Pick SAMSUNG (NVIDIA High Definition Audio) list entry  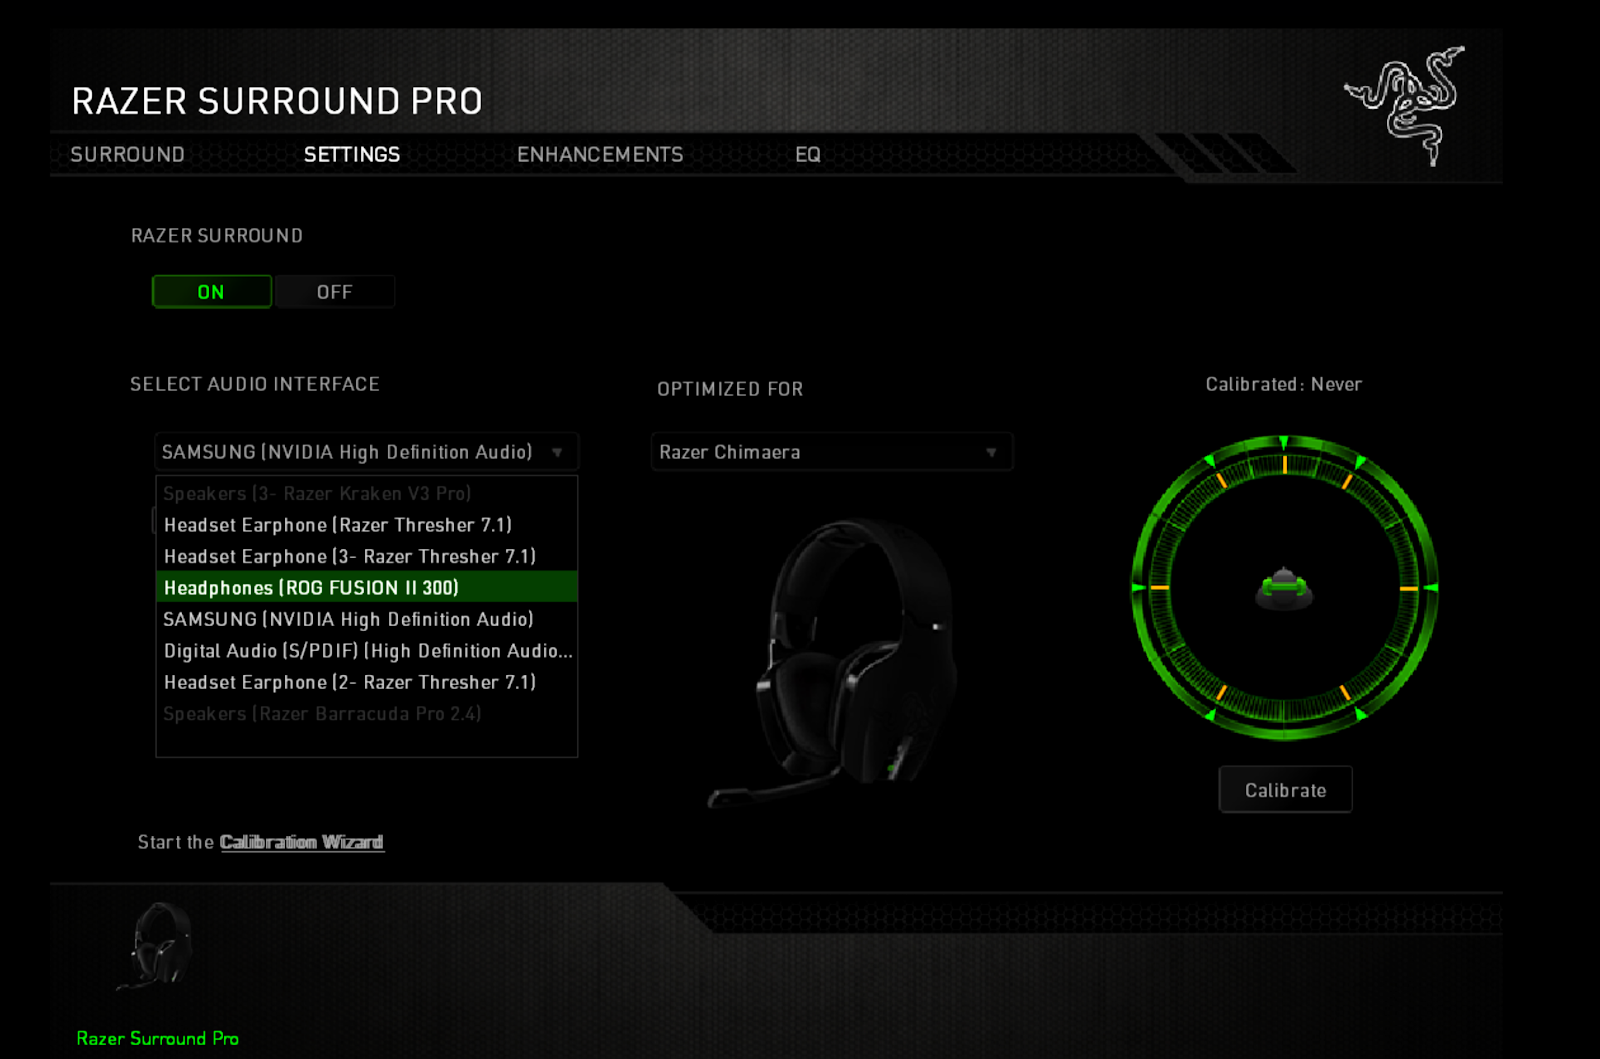(367, 619)
